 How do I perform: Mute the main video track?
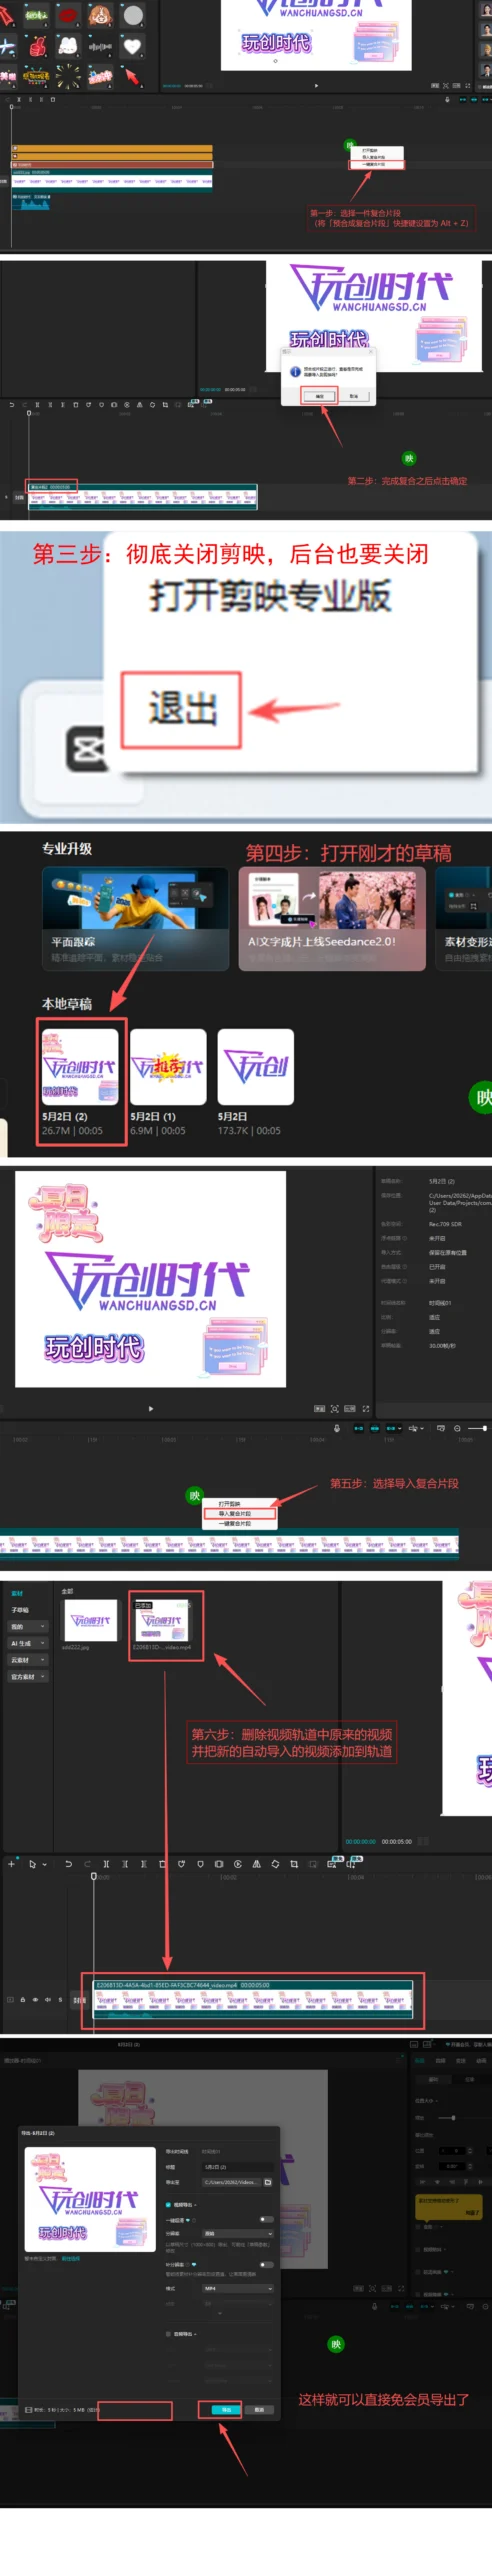[x=47, y=2000]
